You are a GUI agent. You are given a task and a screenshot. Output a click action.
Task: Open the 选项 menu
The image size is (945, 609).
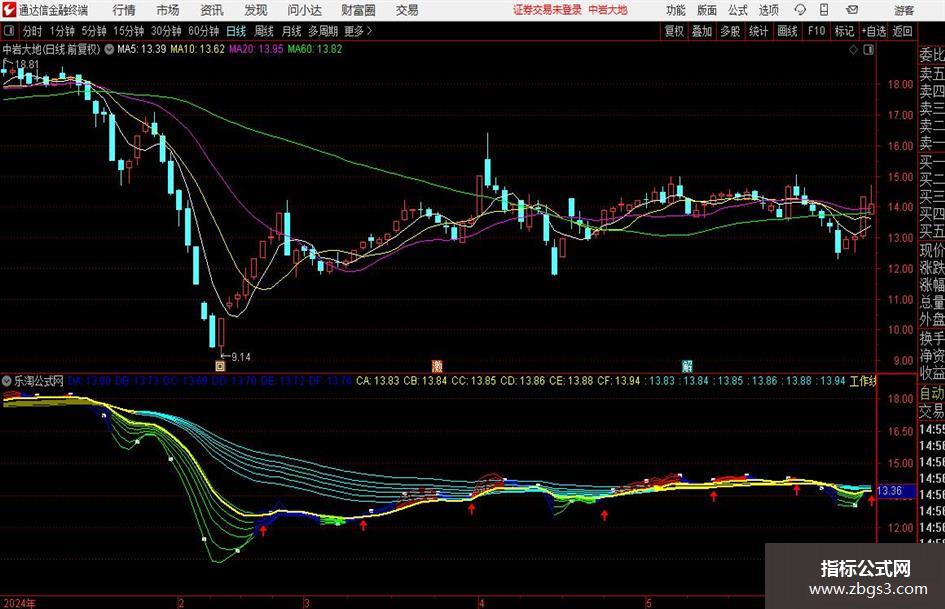(768, 10)
